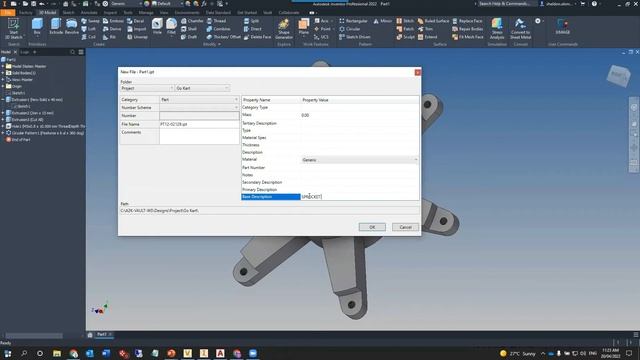Open the Hole tool
Screen dimensions: 640x360
tap(157, 27)
